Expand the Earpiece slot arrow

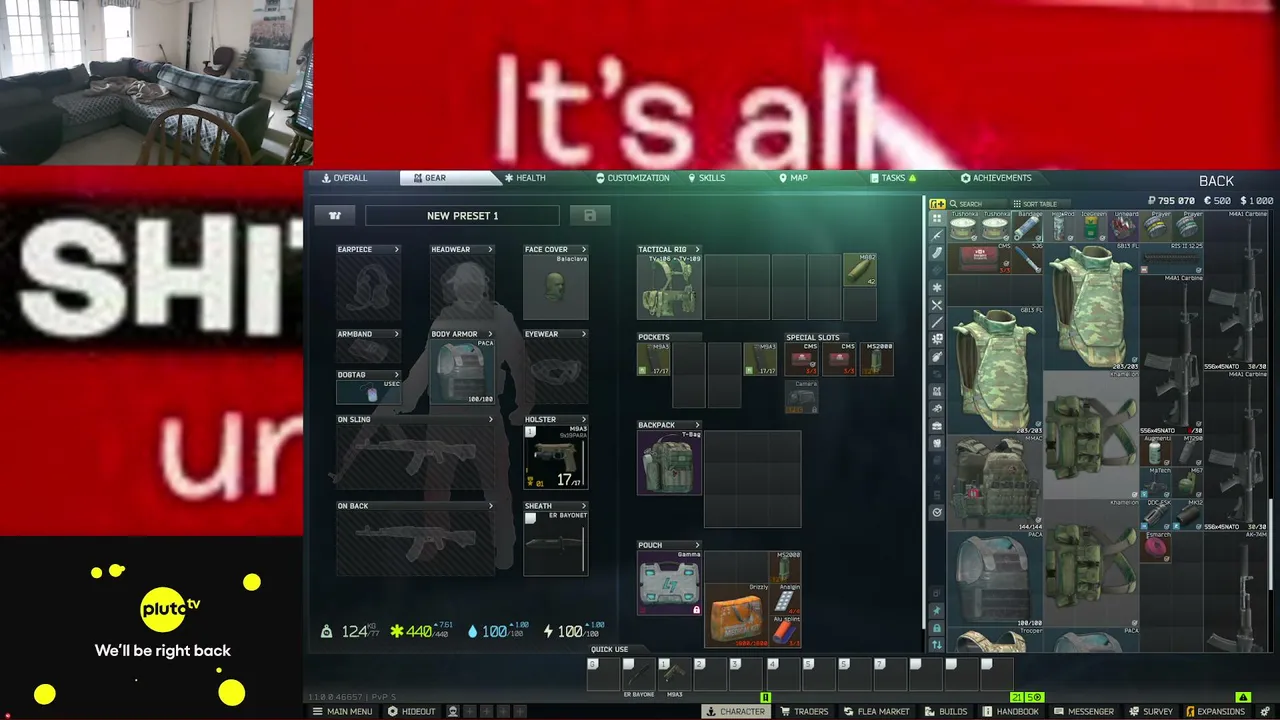[396, 249]
